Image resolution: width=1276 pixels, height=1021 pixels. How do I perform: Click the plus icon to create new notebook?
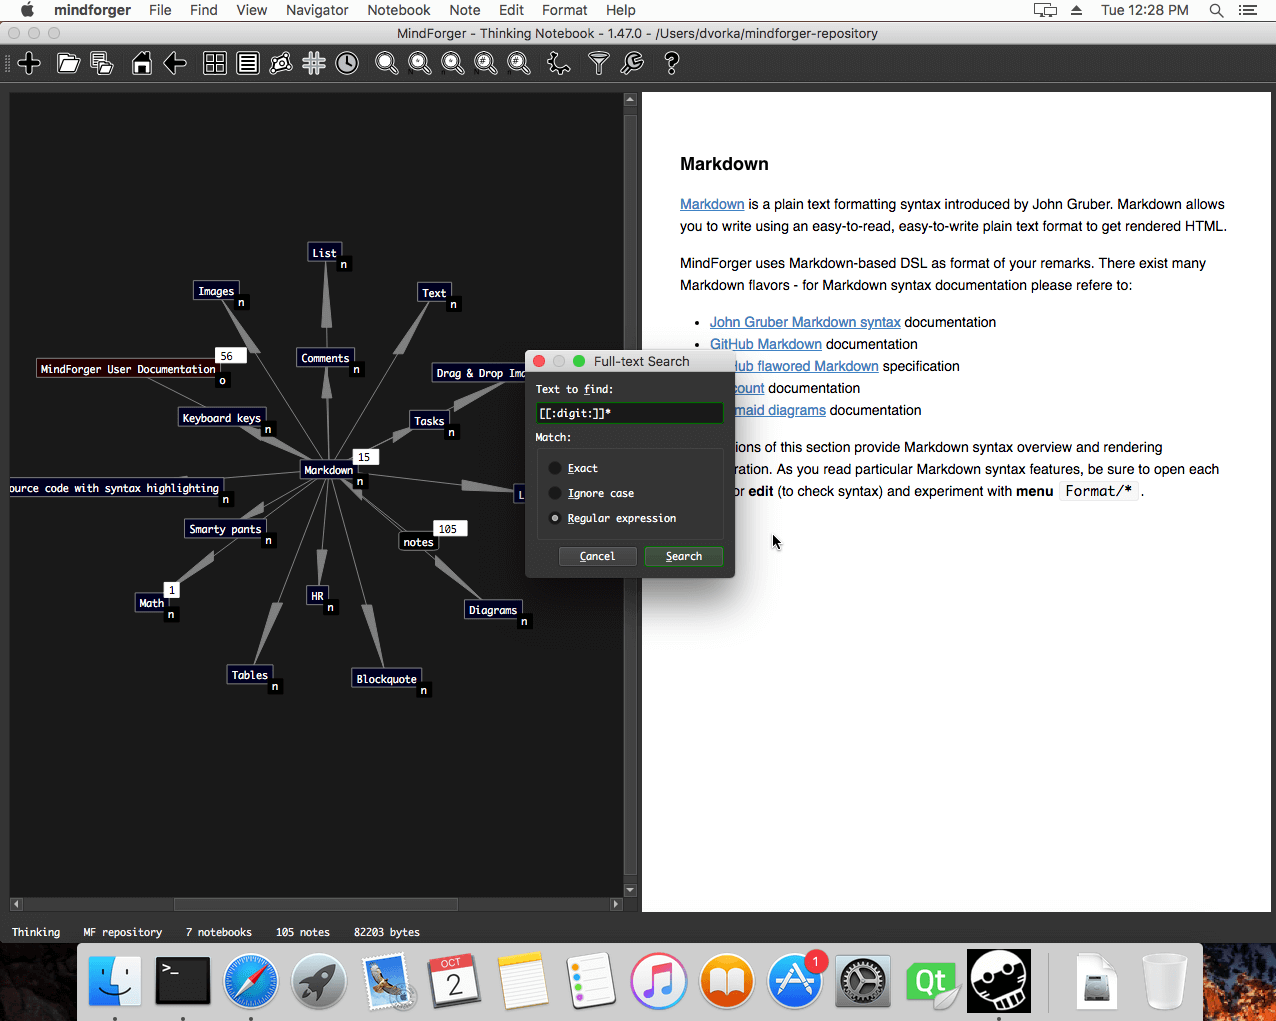click(x=29, y=64)
